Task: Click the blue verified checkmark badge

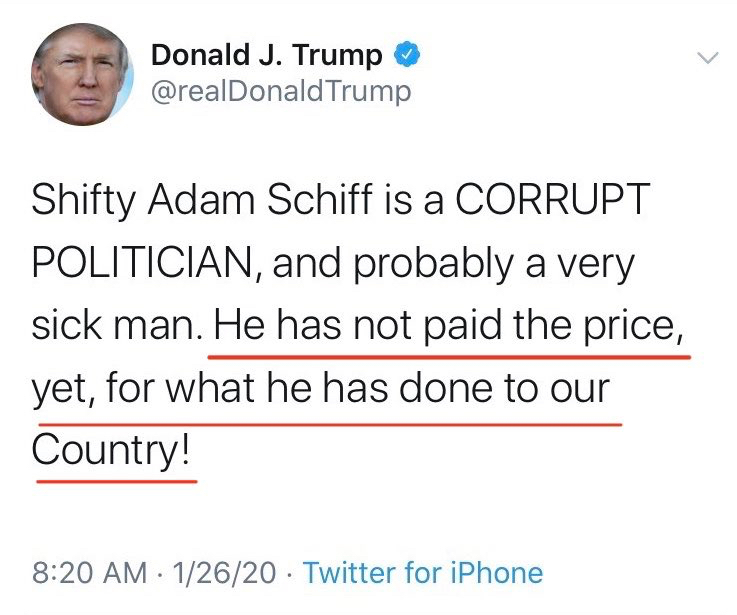Action: (x=406, y=56)
